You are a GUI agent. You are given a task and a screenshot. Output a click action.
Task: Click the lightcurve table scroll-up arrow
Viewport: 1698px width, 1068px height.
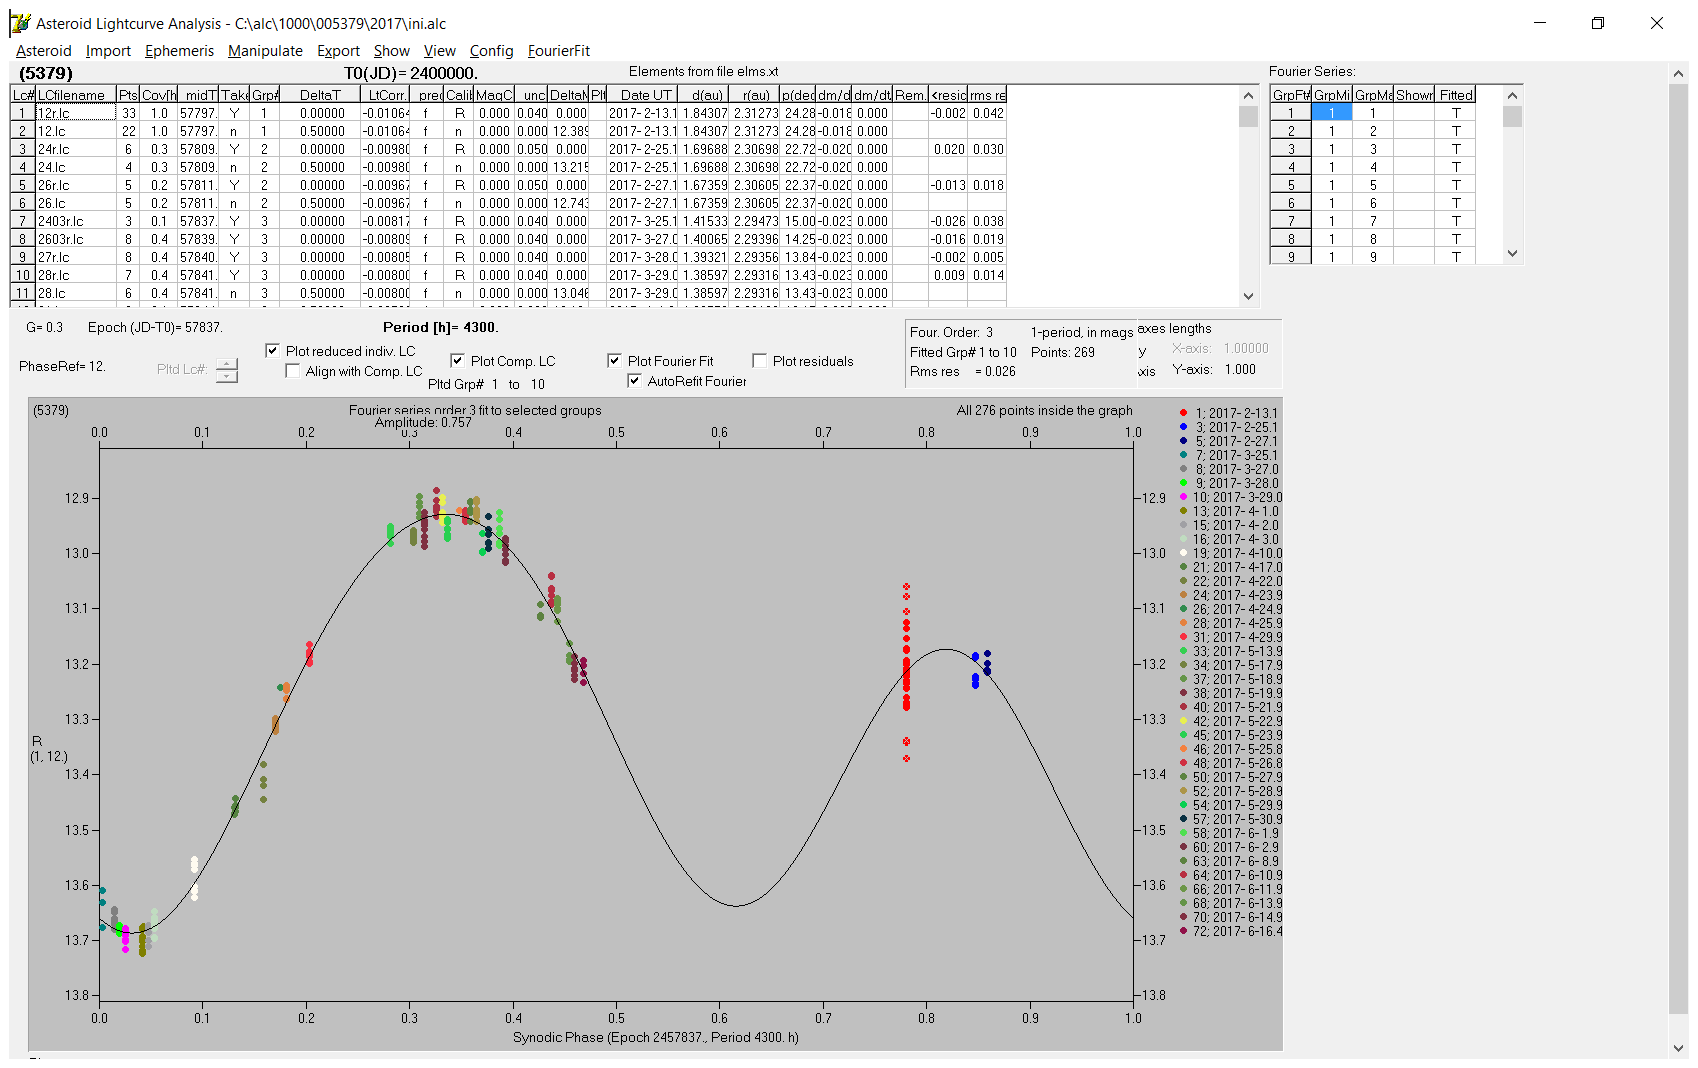click(1248, 95)
